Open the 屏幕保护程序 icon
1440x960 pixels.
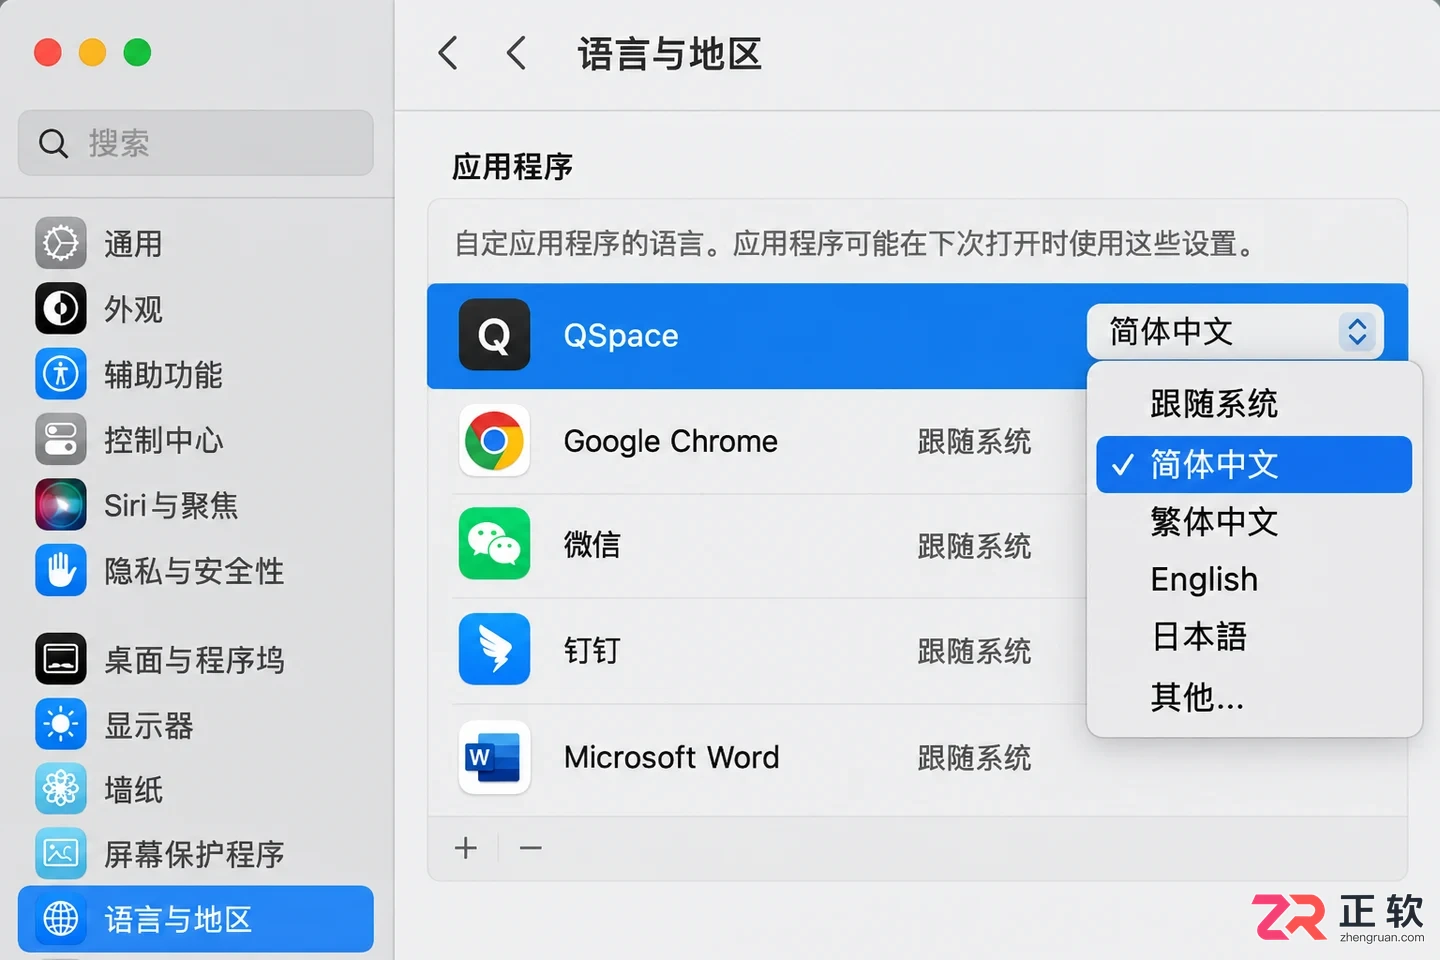tap(61, 854)
